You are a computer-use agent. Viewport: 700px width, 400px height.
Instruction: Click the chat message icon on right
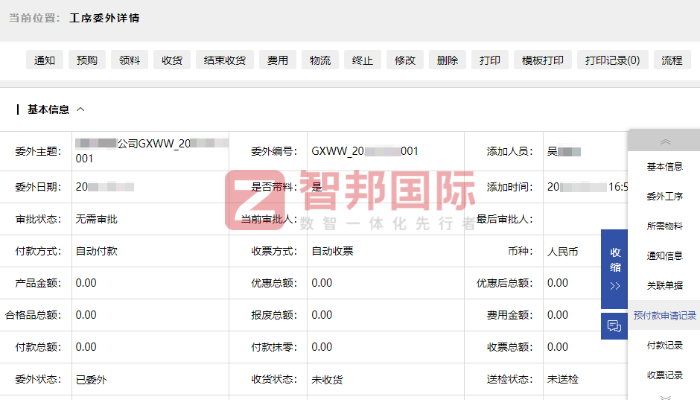[614, 325]
